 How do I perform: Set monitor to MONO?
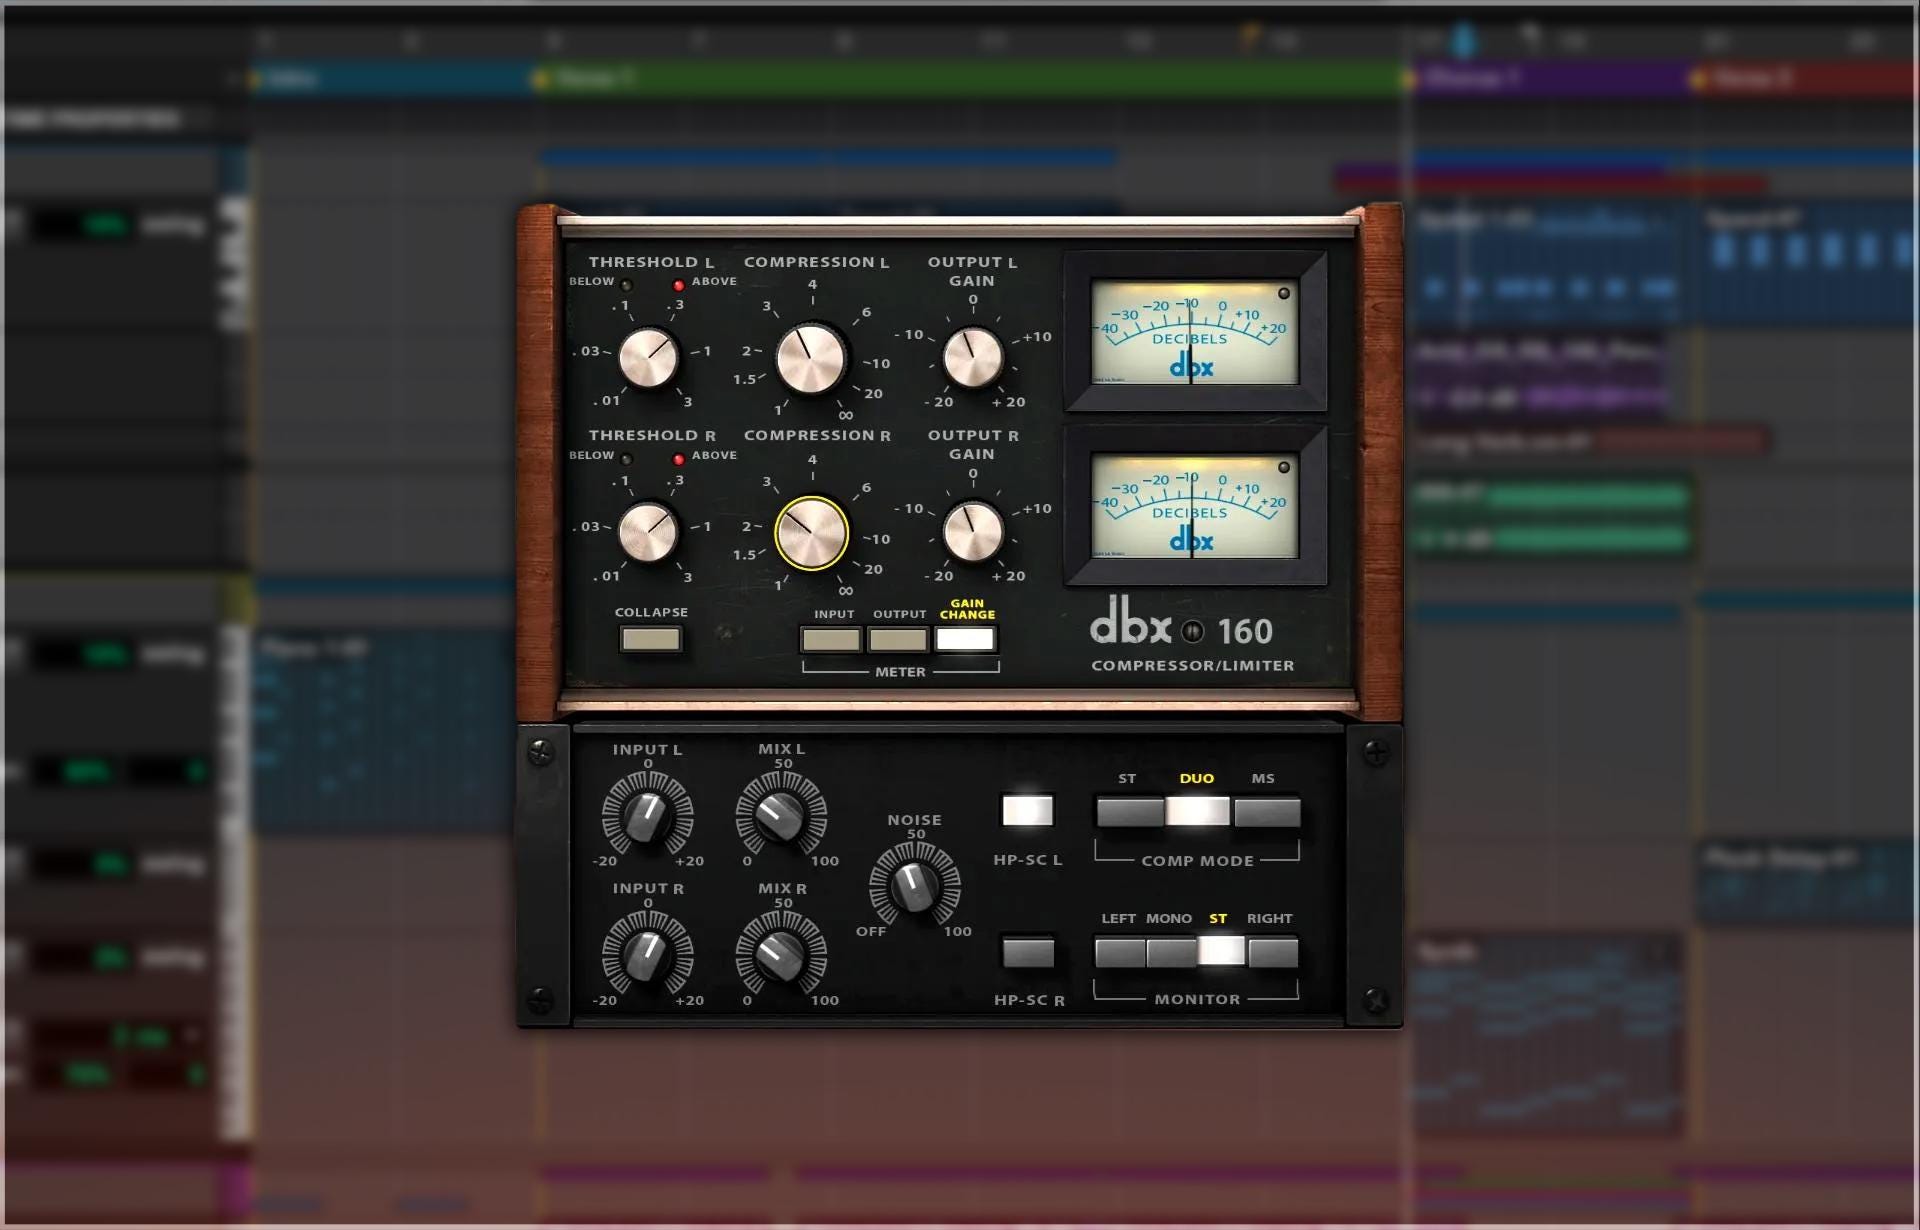pos(1171,952)
